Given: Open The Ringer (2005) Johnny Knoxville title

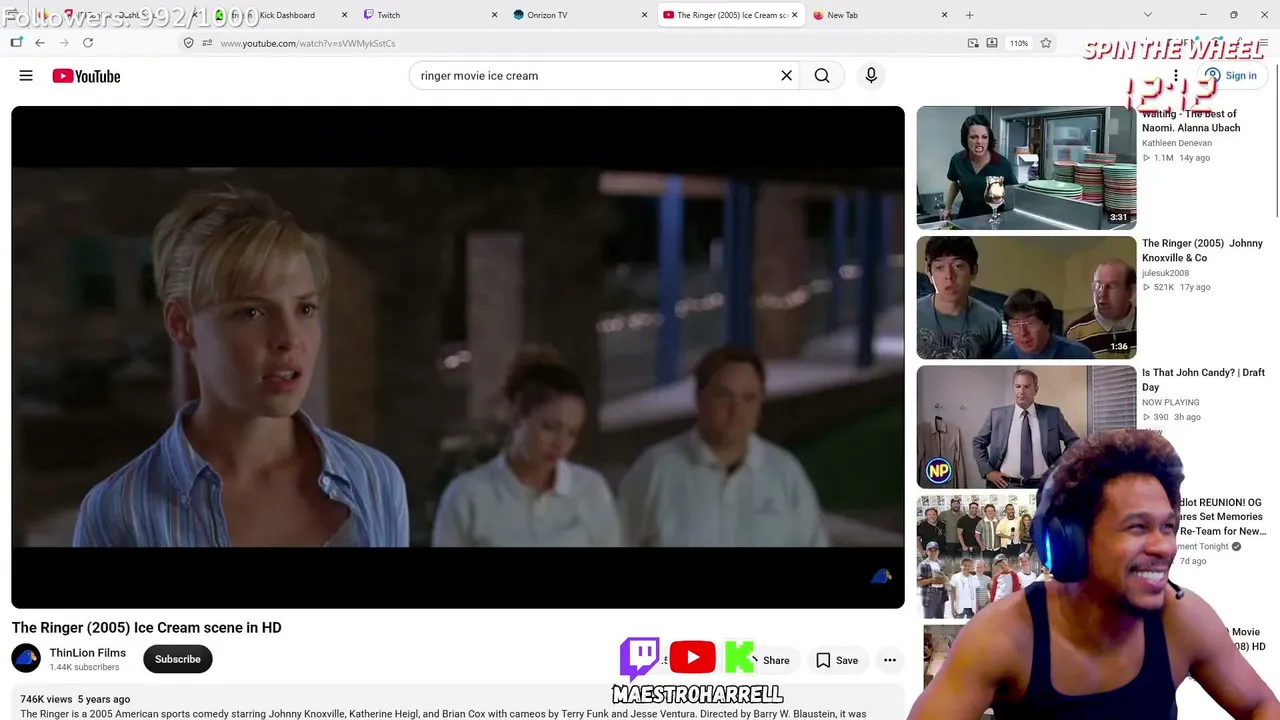Looking at the screenshot, I should pyautogui.click(x=1202, y=250).
